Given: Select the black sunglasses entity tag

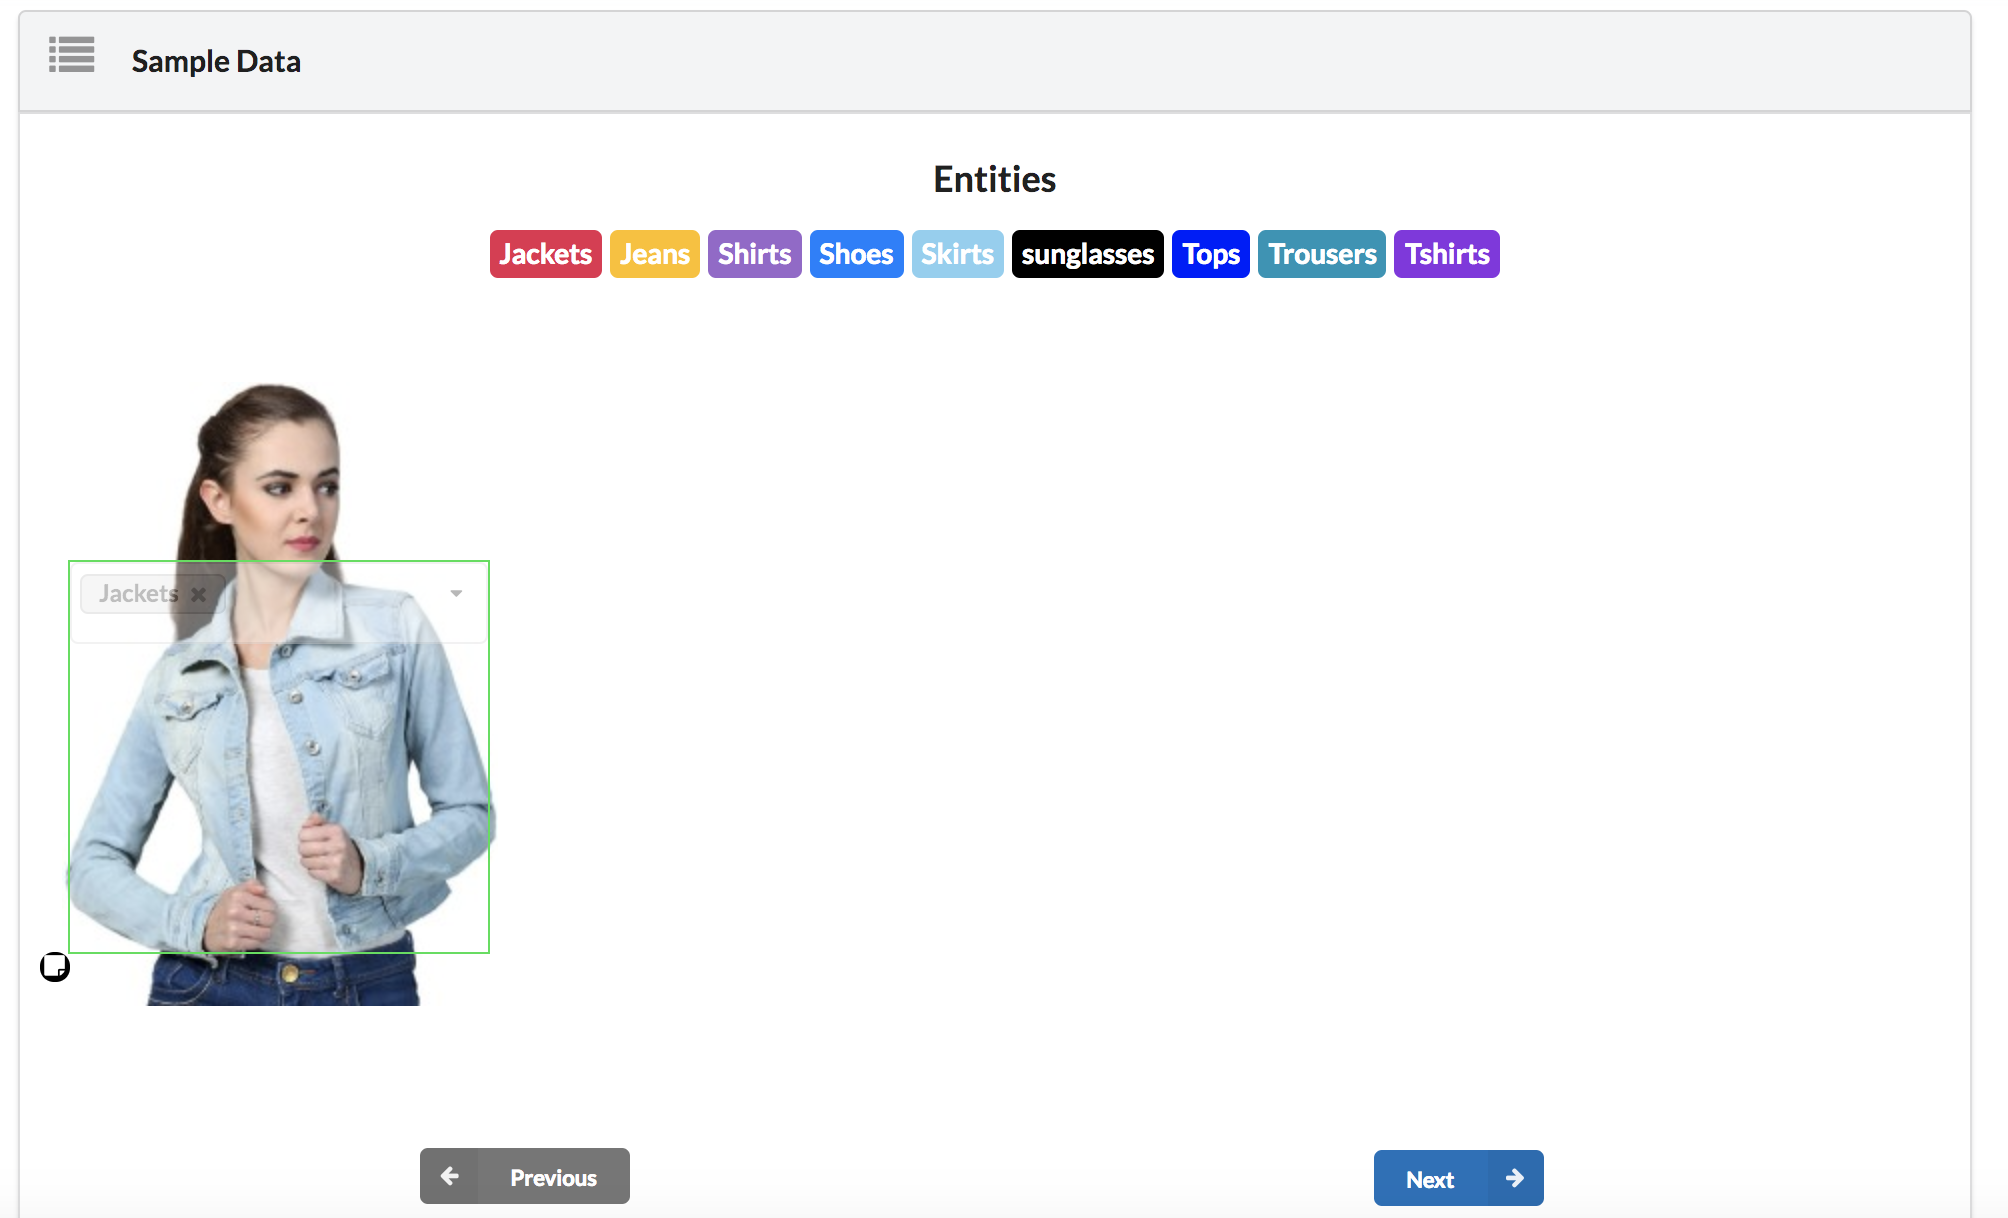Looking at the screenshot, I should tap(1087, 254).
